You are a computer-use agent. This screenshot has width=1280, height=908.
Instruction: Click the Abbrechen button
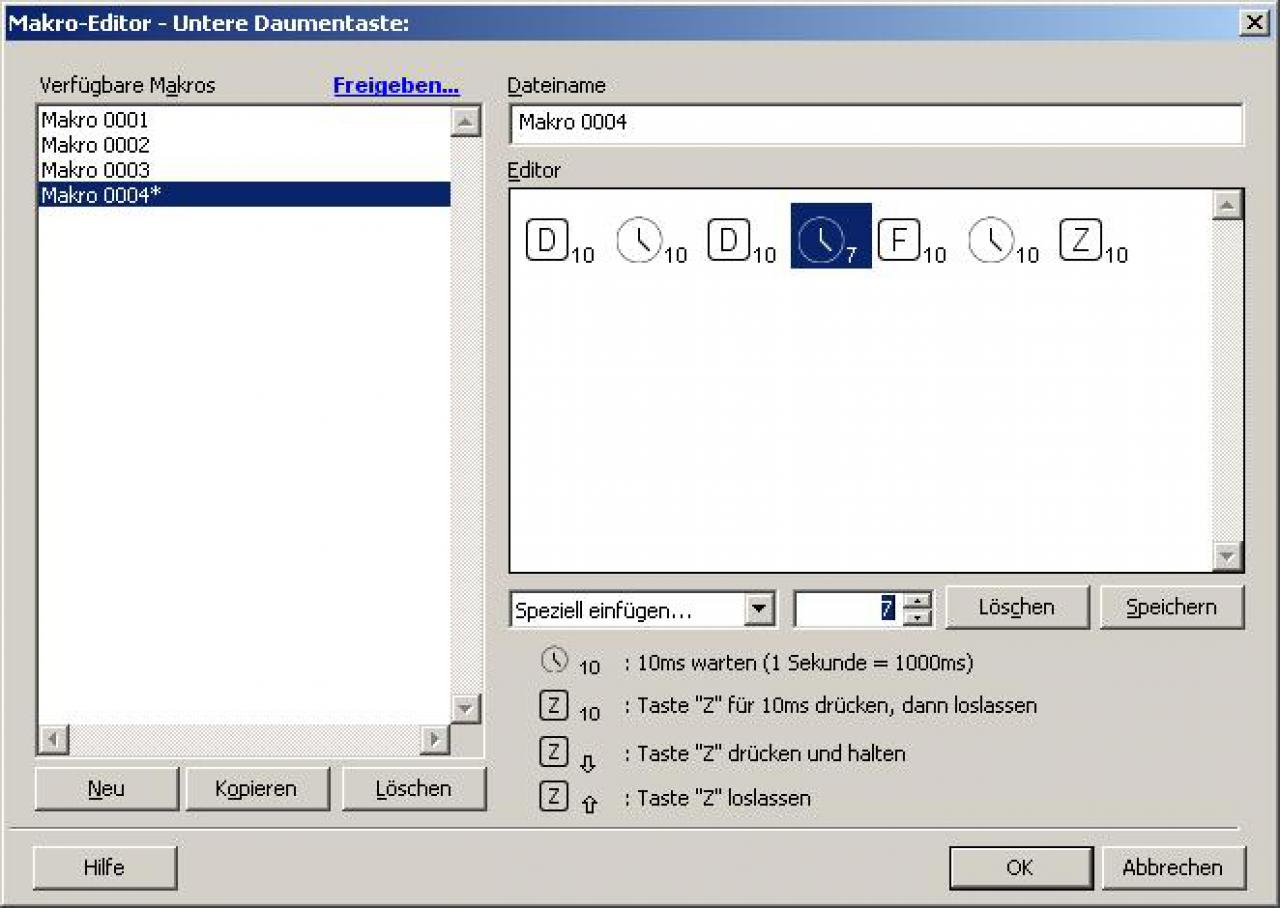click(x=1173, y=868)
